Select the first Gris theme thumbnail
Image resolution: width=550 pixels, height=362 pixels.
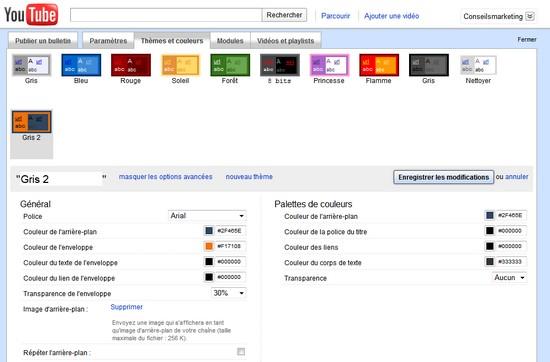click(x=31, y=65)
